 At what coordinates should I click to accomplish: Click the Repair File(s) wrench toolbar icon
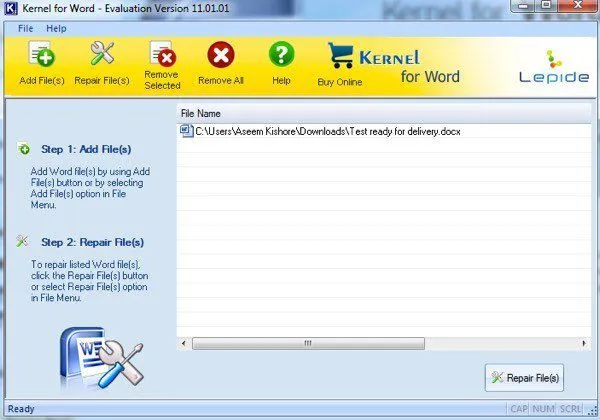tap(102, 54)
